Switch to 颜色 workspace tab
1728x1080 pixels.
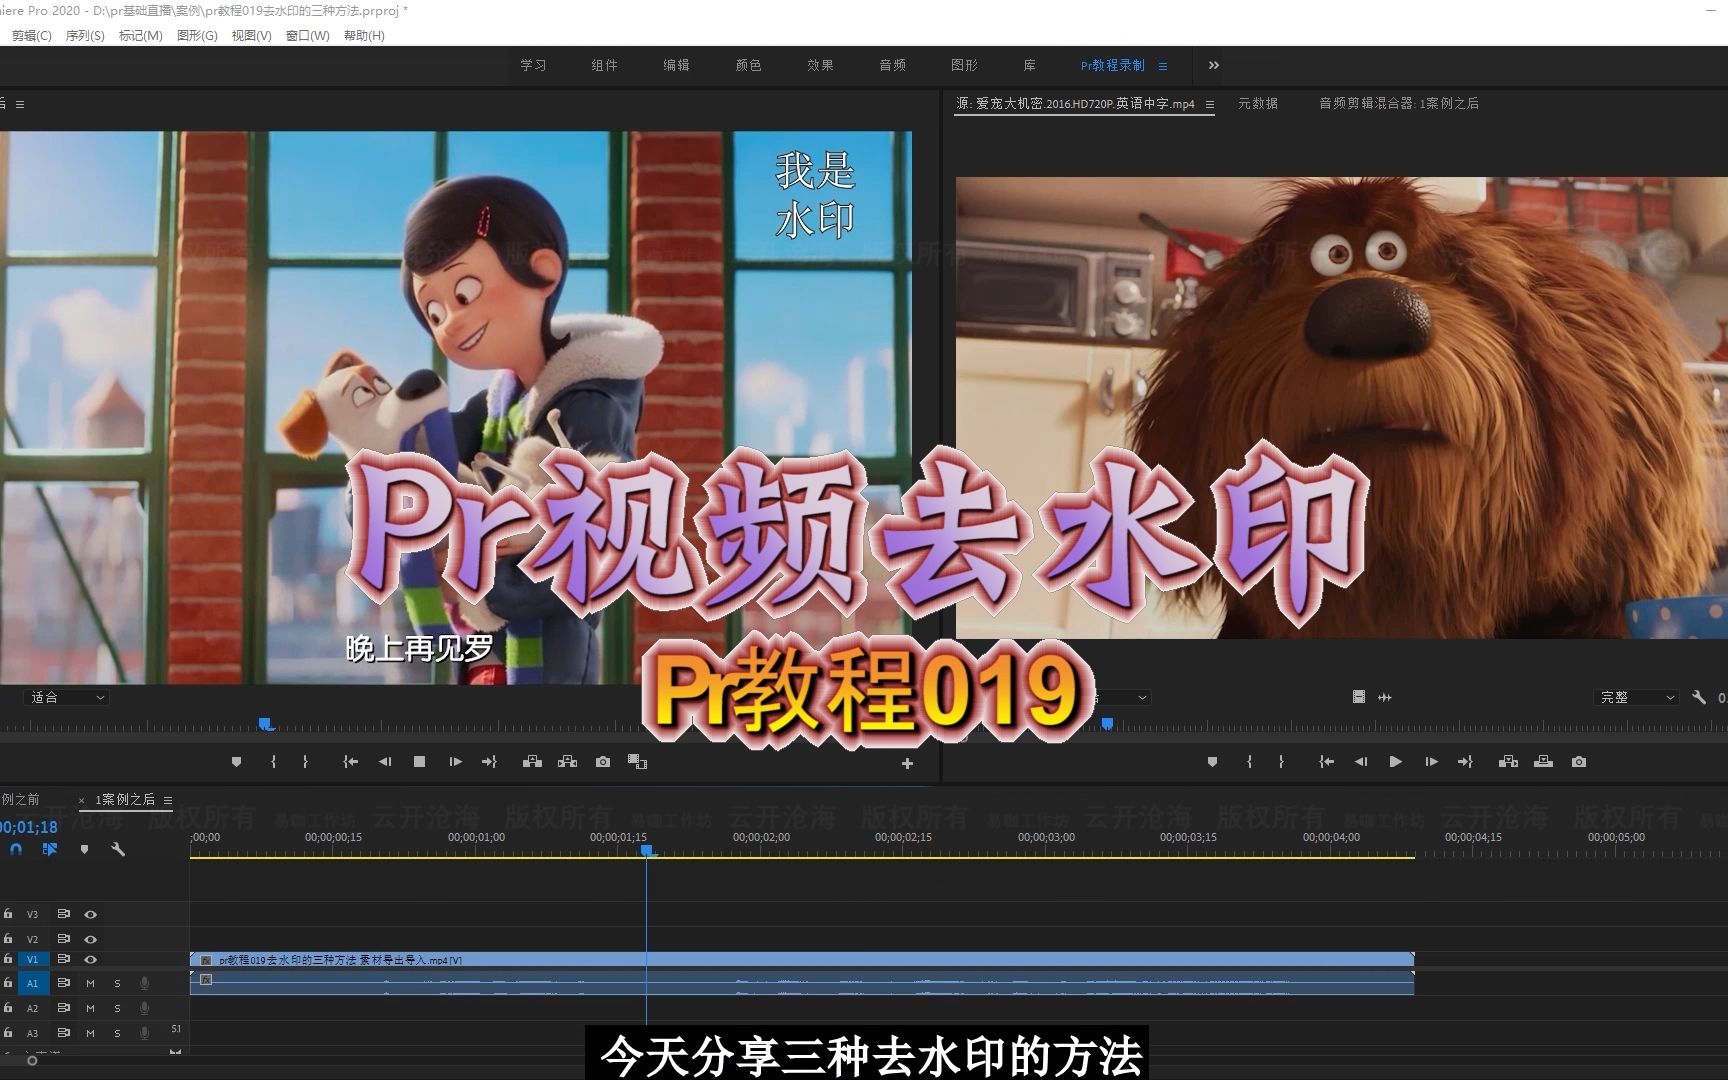pyautogui.click(x=749, y=65)
